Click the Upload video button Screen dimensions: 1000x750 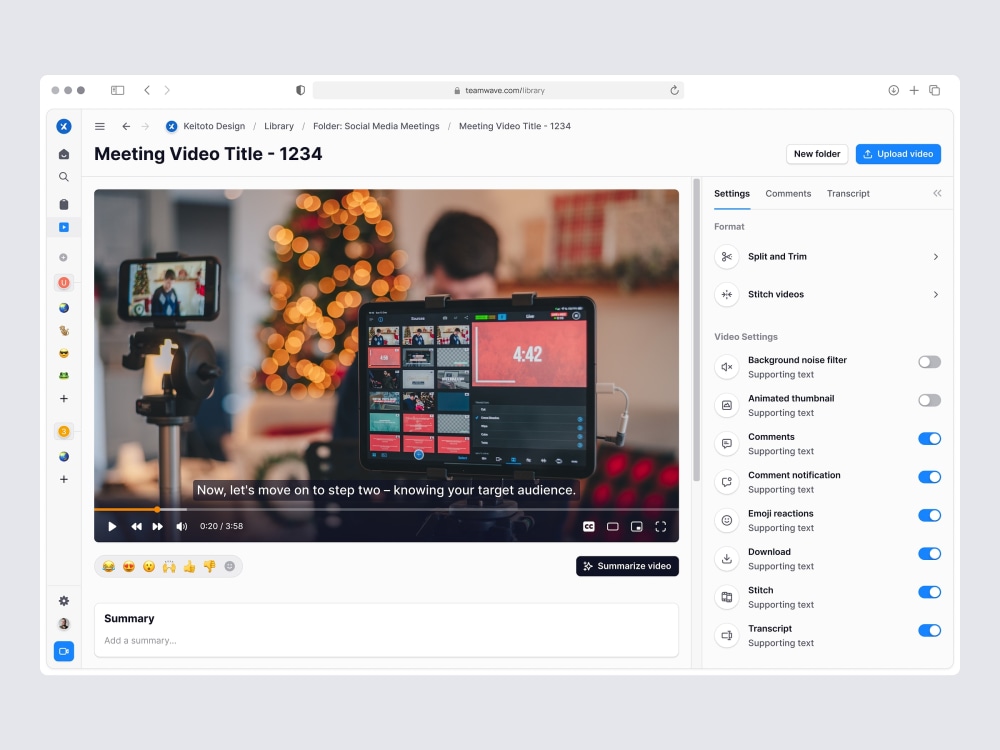[x=898, y=154]
